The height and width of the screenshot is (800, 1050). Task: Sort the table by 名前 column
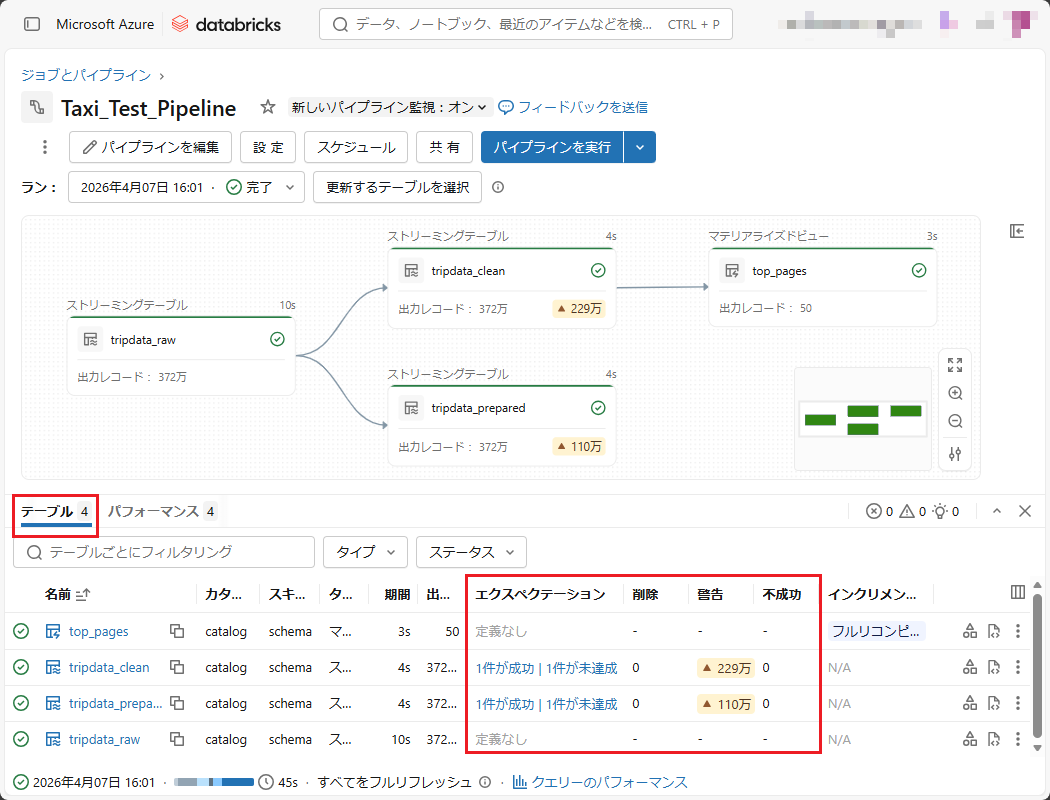pos(82,594)
